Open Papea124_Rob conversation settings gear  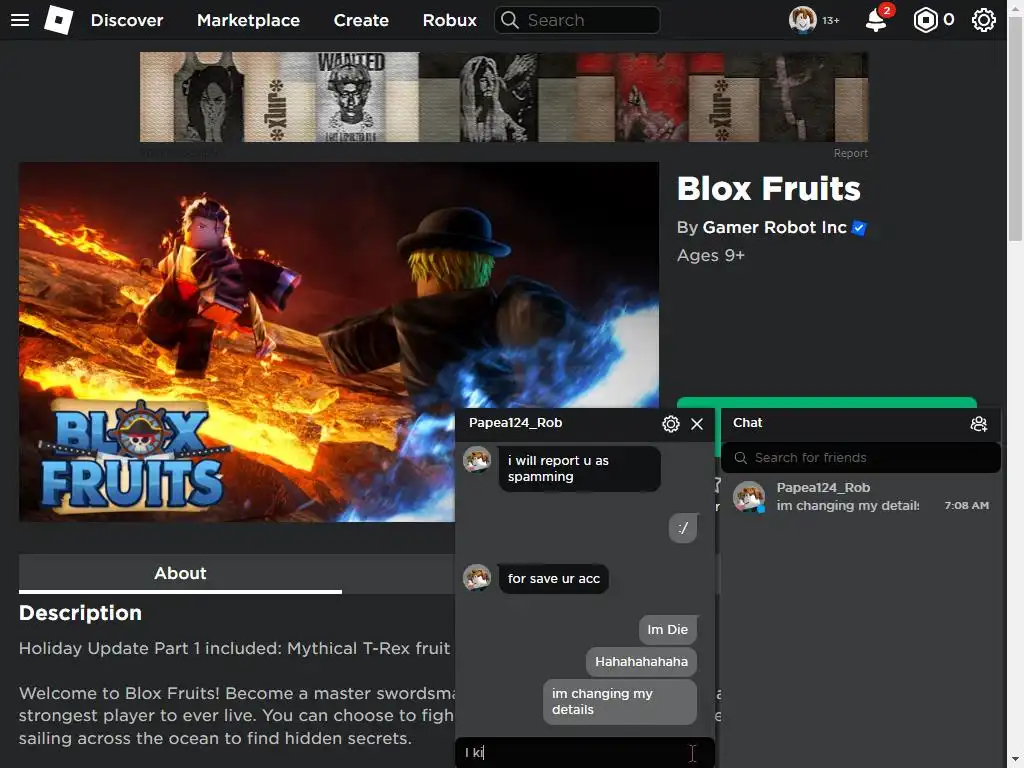pos(671,424)
